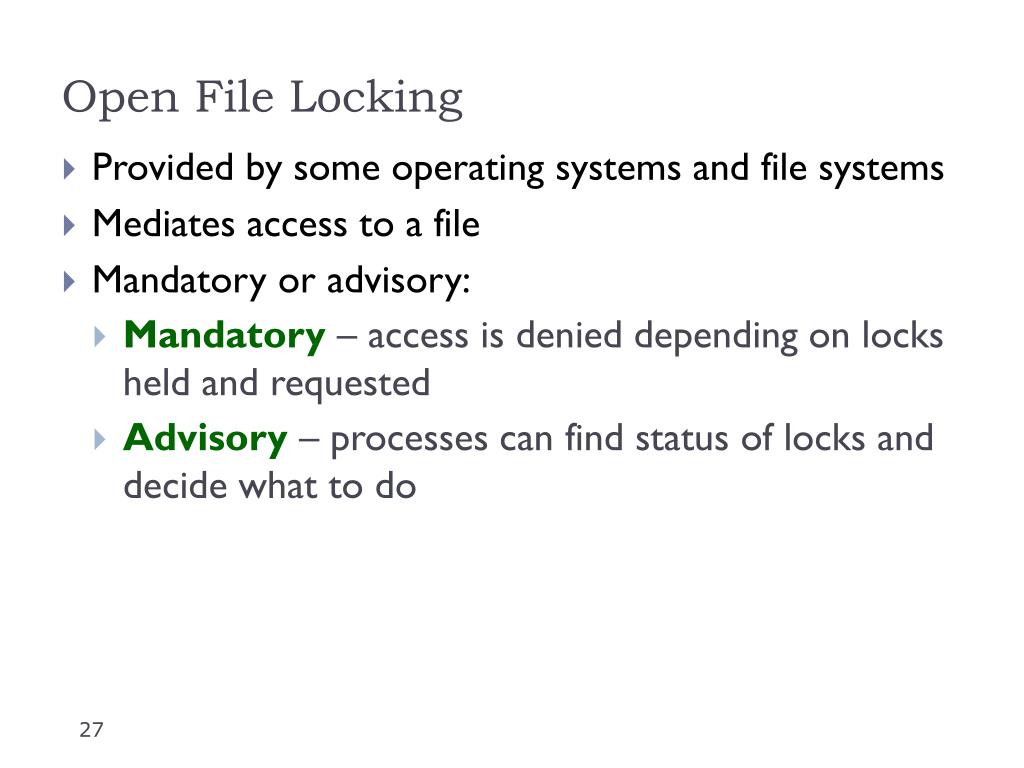Click the word 'Open' in the title

click(120, 100)
